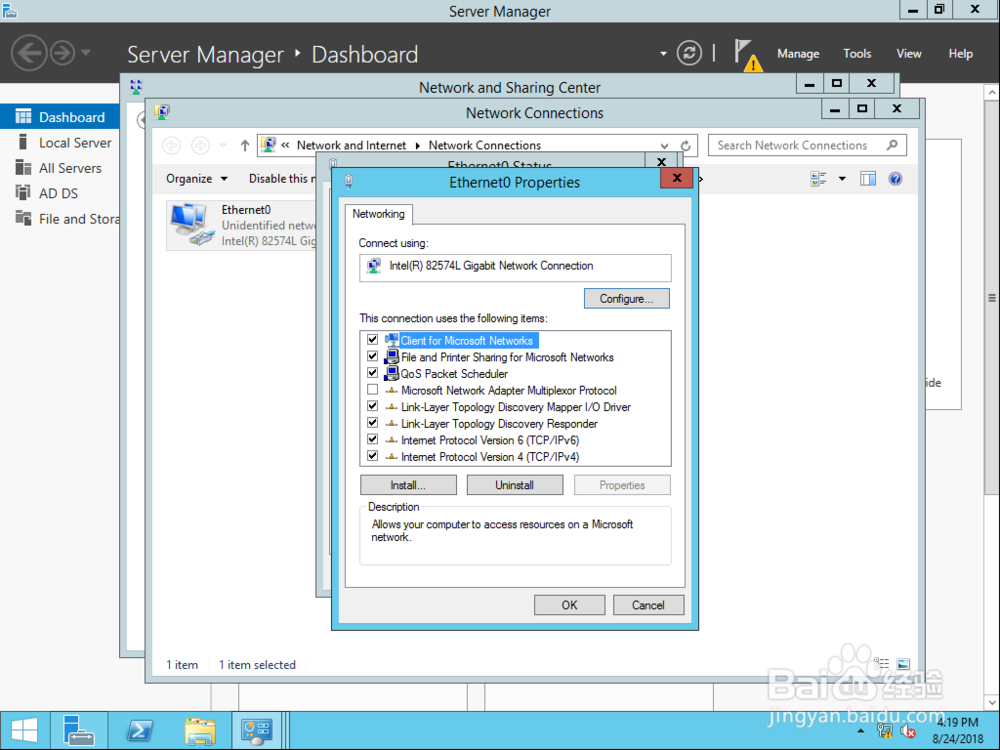This screenshot has width=1000, height=750.
Task: Expand Server Manager navigation history dropdown
Action: click(85, 53)
